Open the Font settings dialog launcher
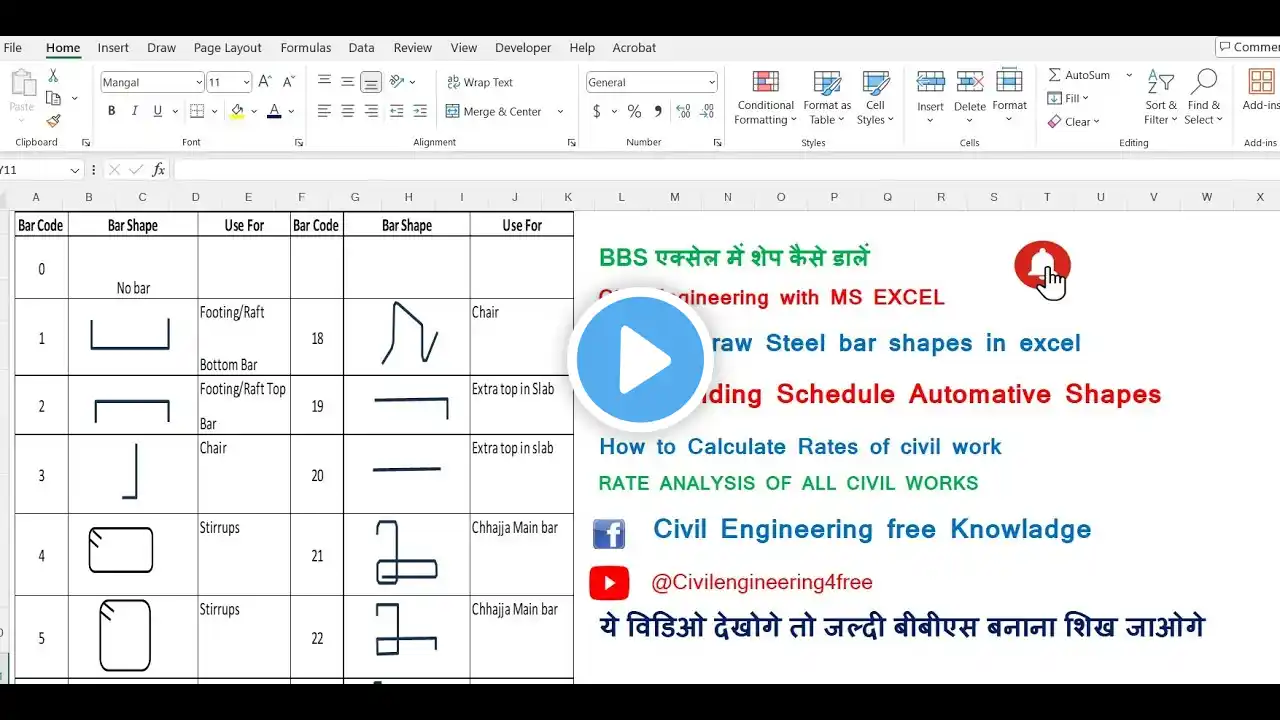 (x=298, y=143)
